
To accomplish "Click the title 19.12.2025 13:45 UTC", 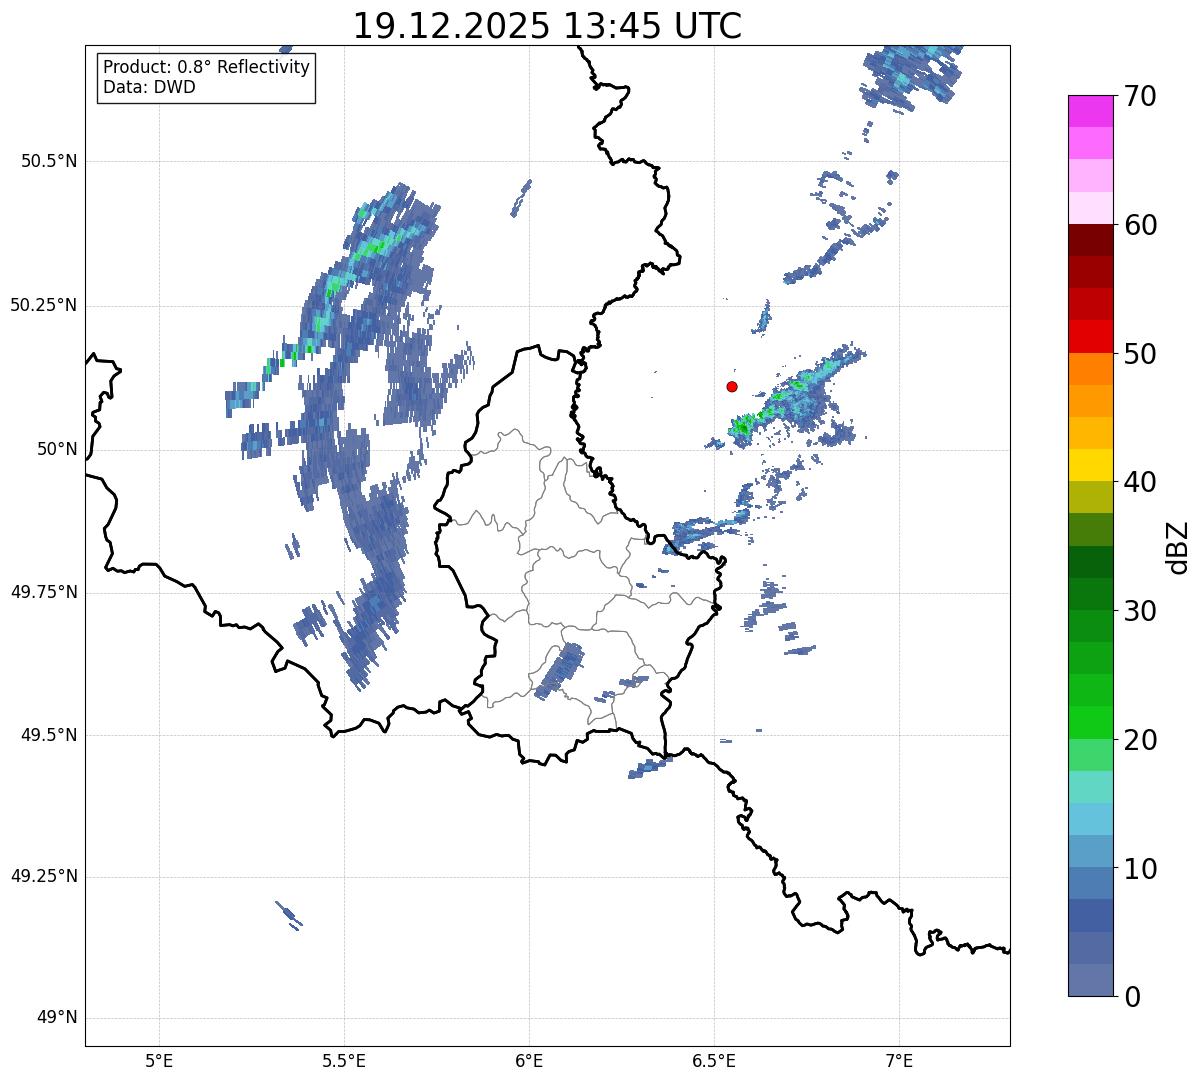I will point(547,26).
